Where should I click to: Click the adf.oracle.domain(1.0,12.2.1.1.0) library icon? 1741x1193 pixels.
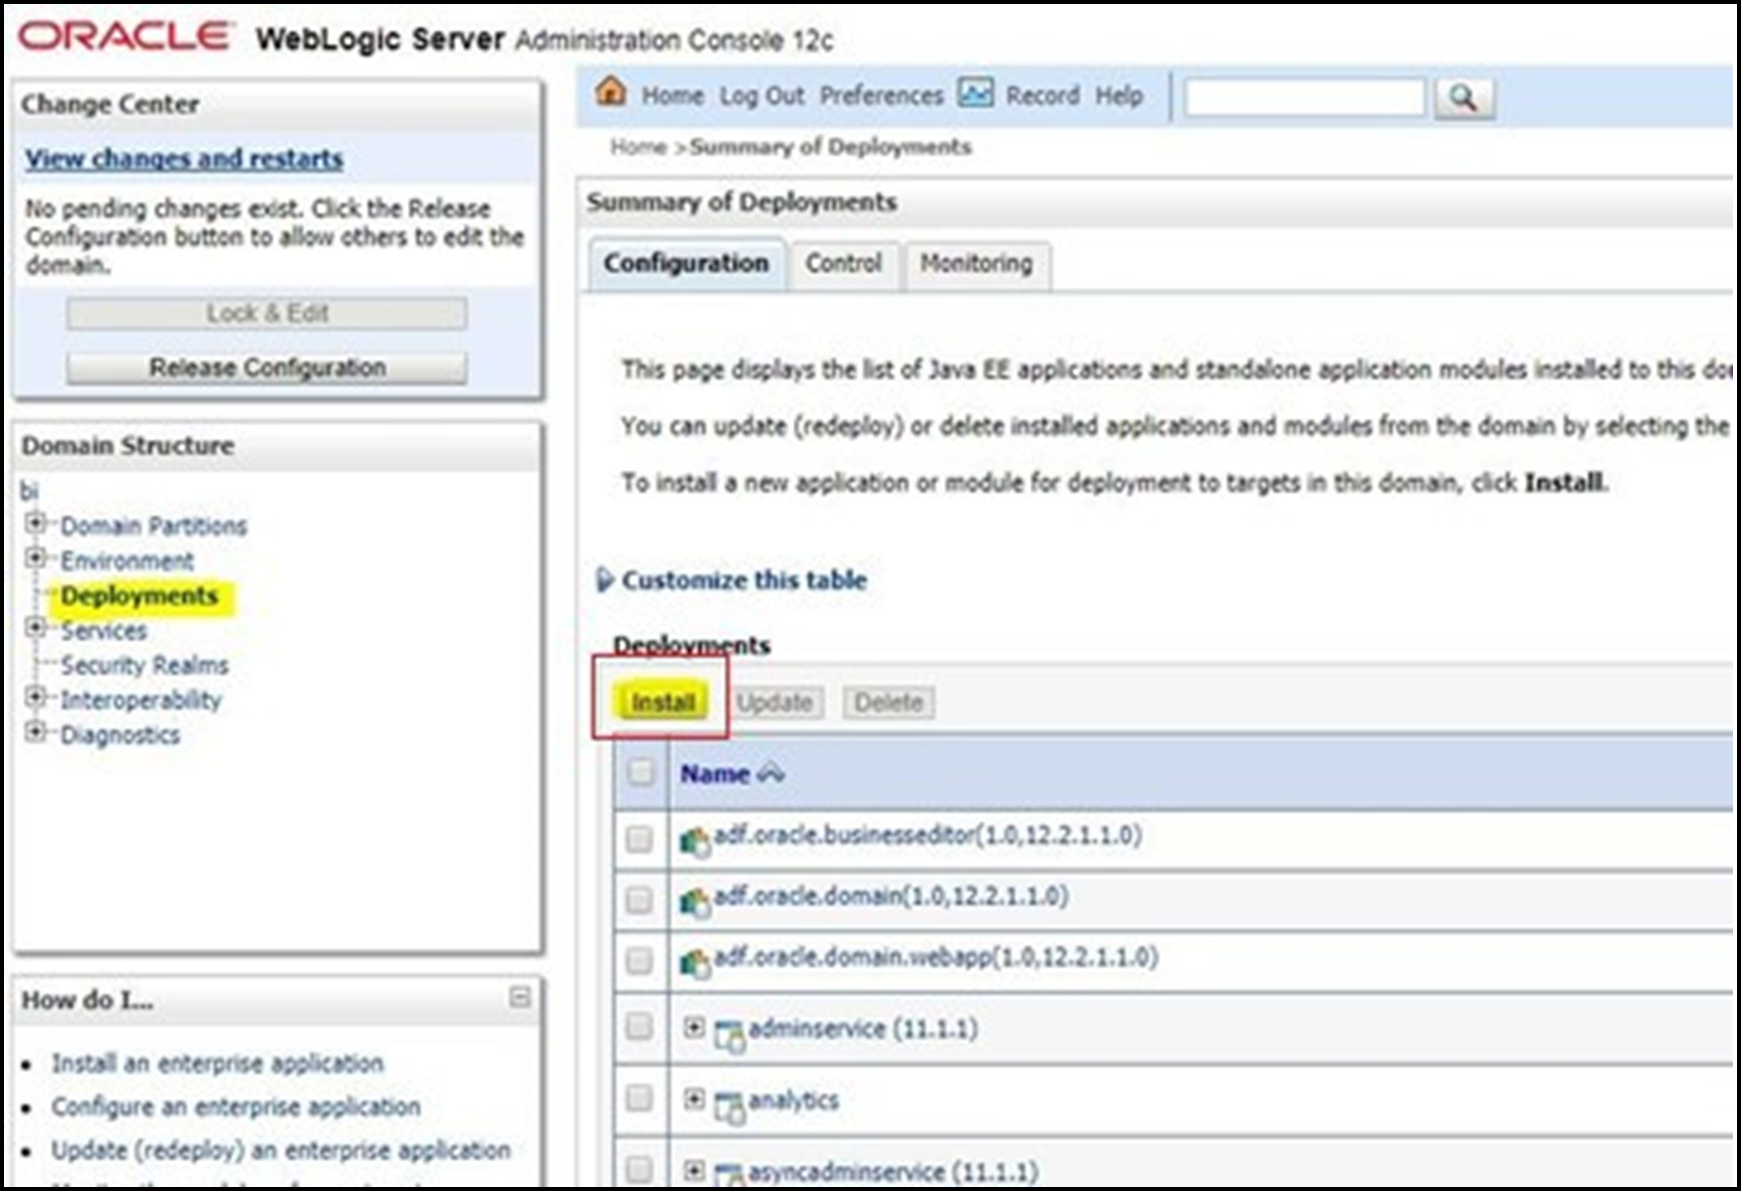(x=695, y=902)
